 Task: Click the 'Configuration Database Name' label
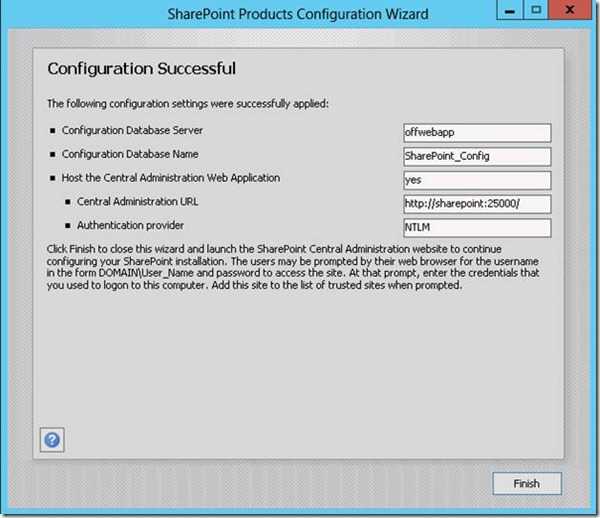[130, 154]
